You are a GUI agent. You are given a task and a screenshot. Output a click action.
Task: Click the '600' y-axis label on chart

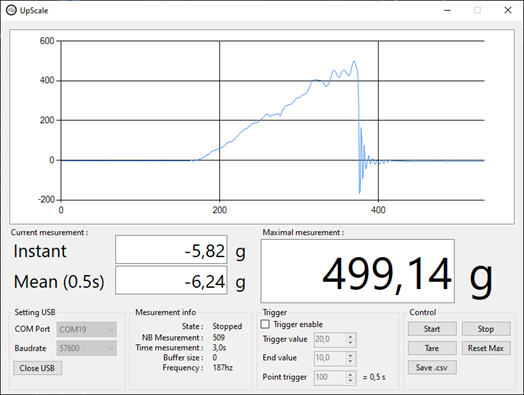click(47, 41)
